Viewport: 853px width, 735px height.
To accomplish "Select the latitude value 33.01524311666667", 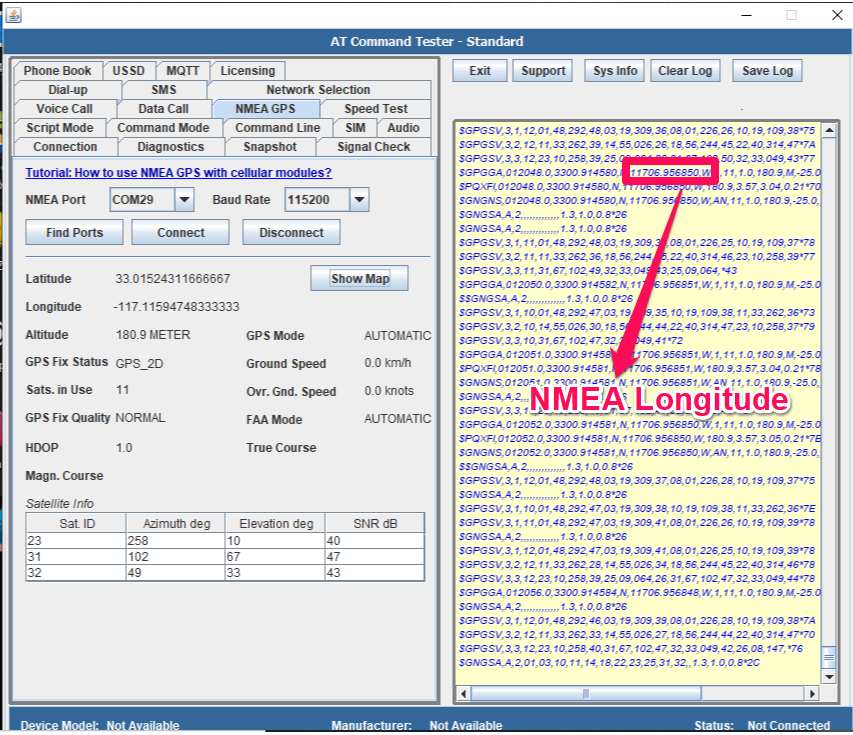I will tap(172, 279).
